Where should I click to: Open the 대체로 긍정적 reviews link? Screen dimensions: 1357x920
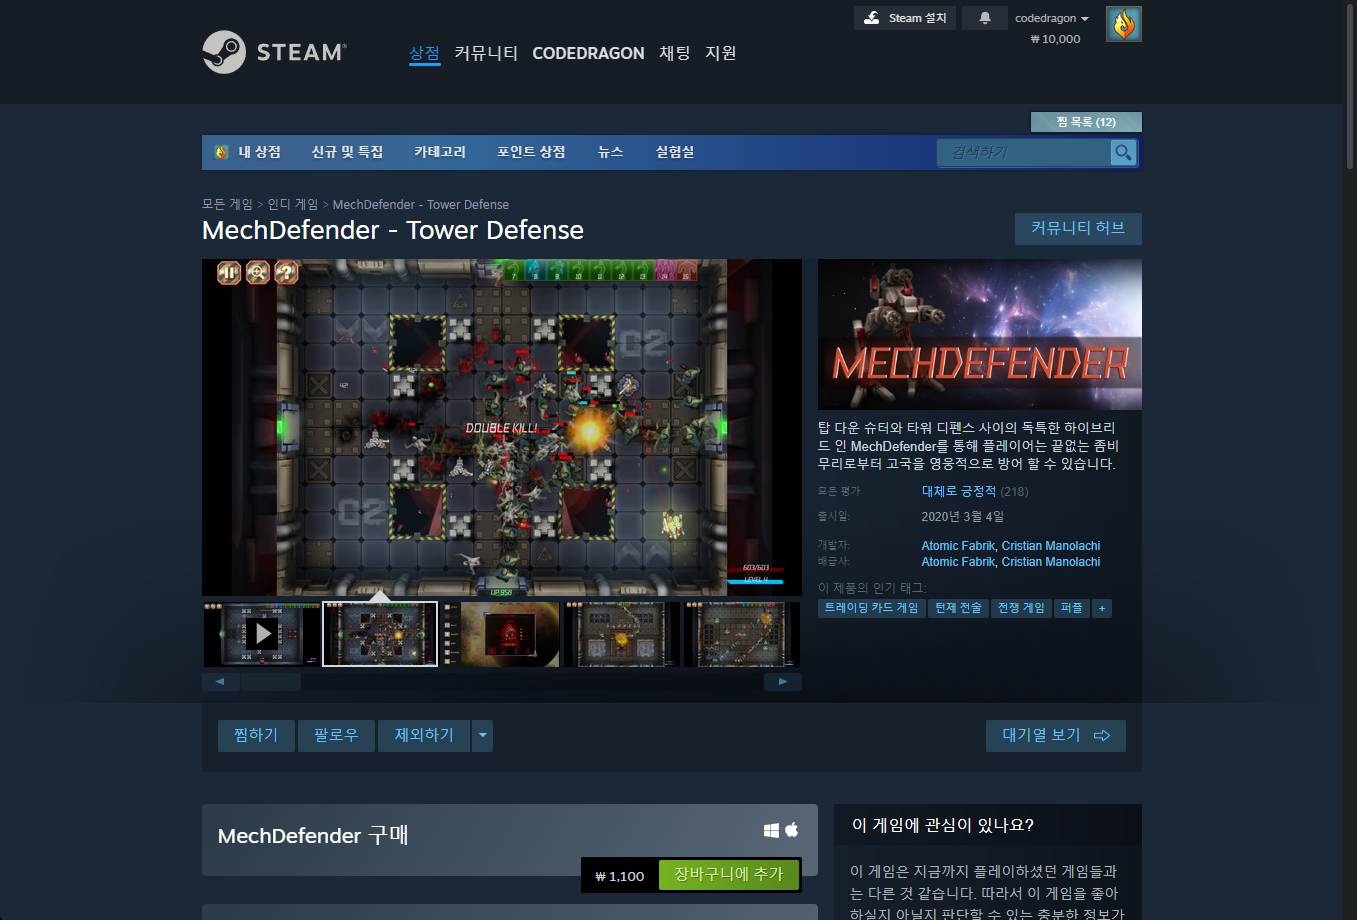959,491
